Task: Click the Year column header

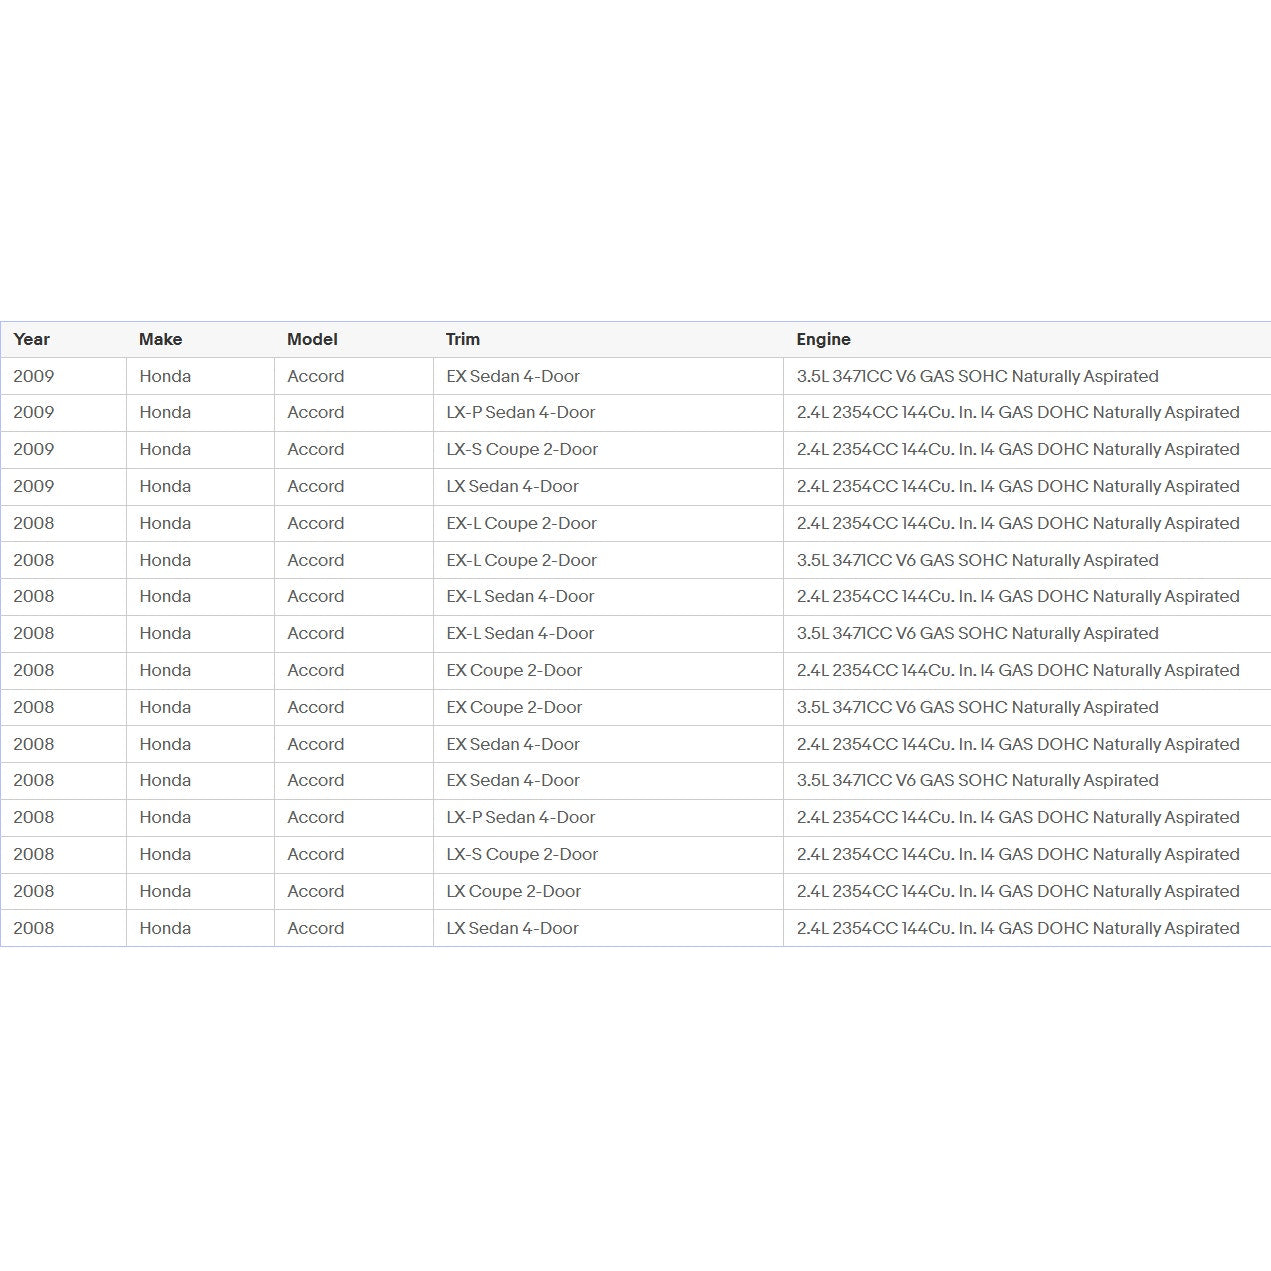Action: pyautogui.click(x=32, y=339)
